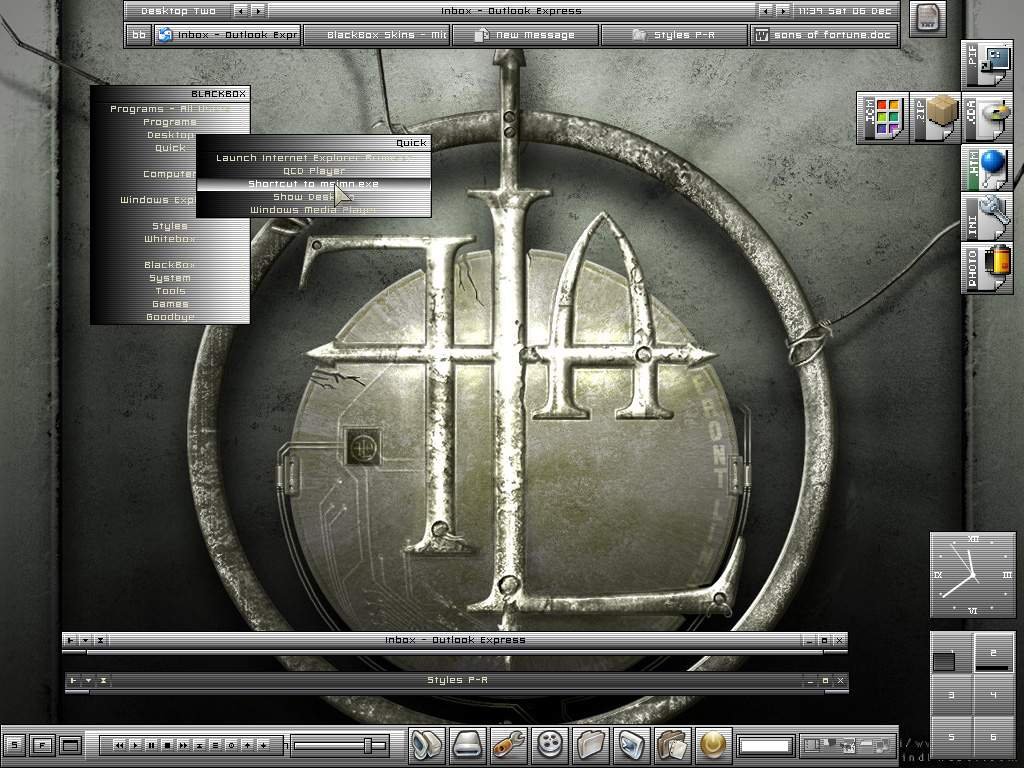The width and height of the screenshot is (1024, 768).
Task: Switch to the previous workspace using the left arrow
Action: 241,11
